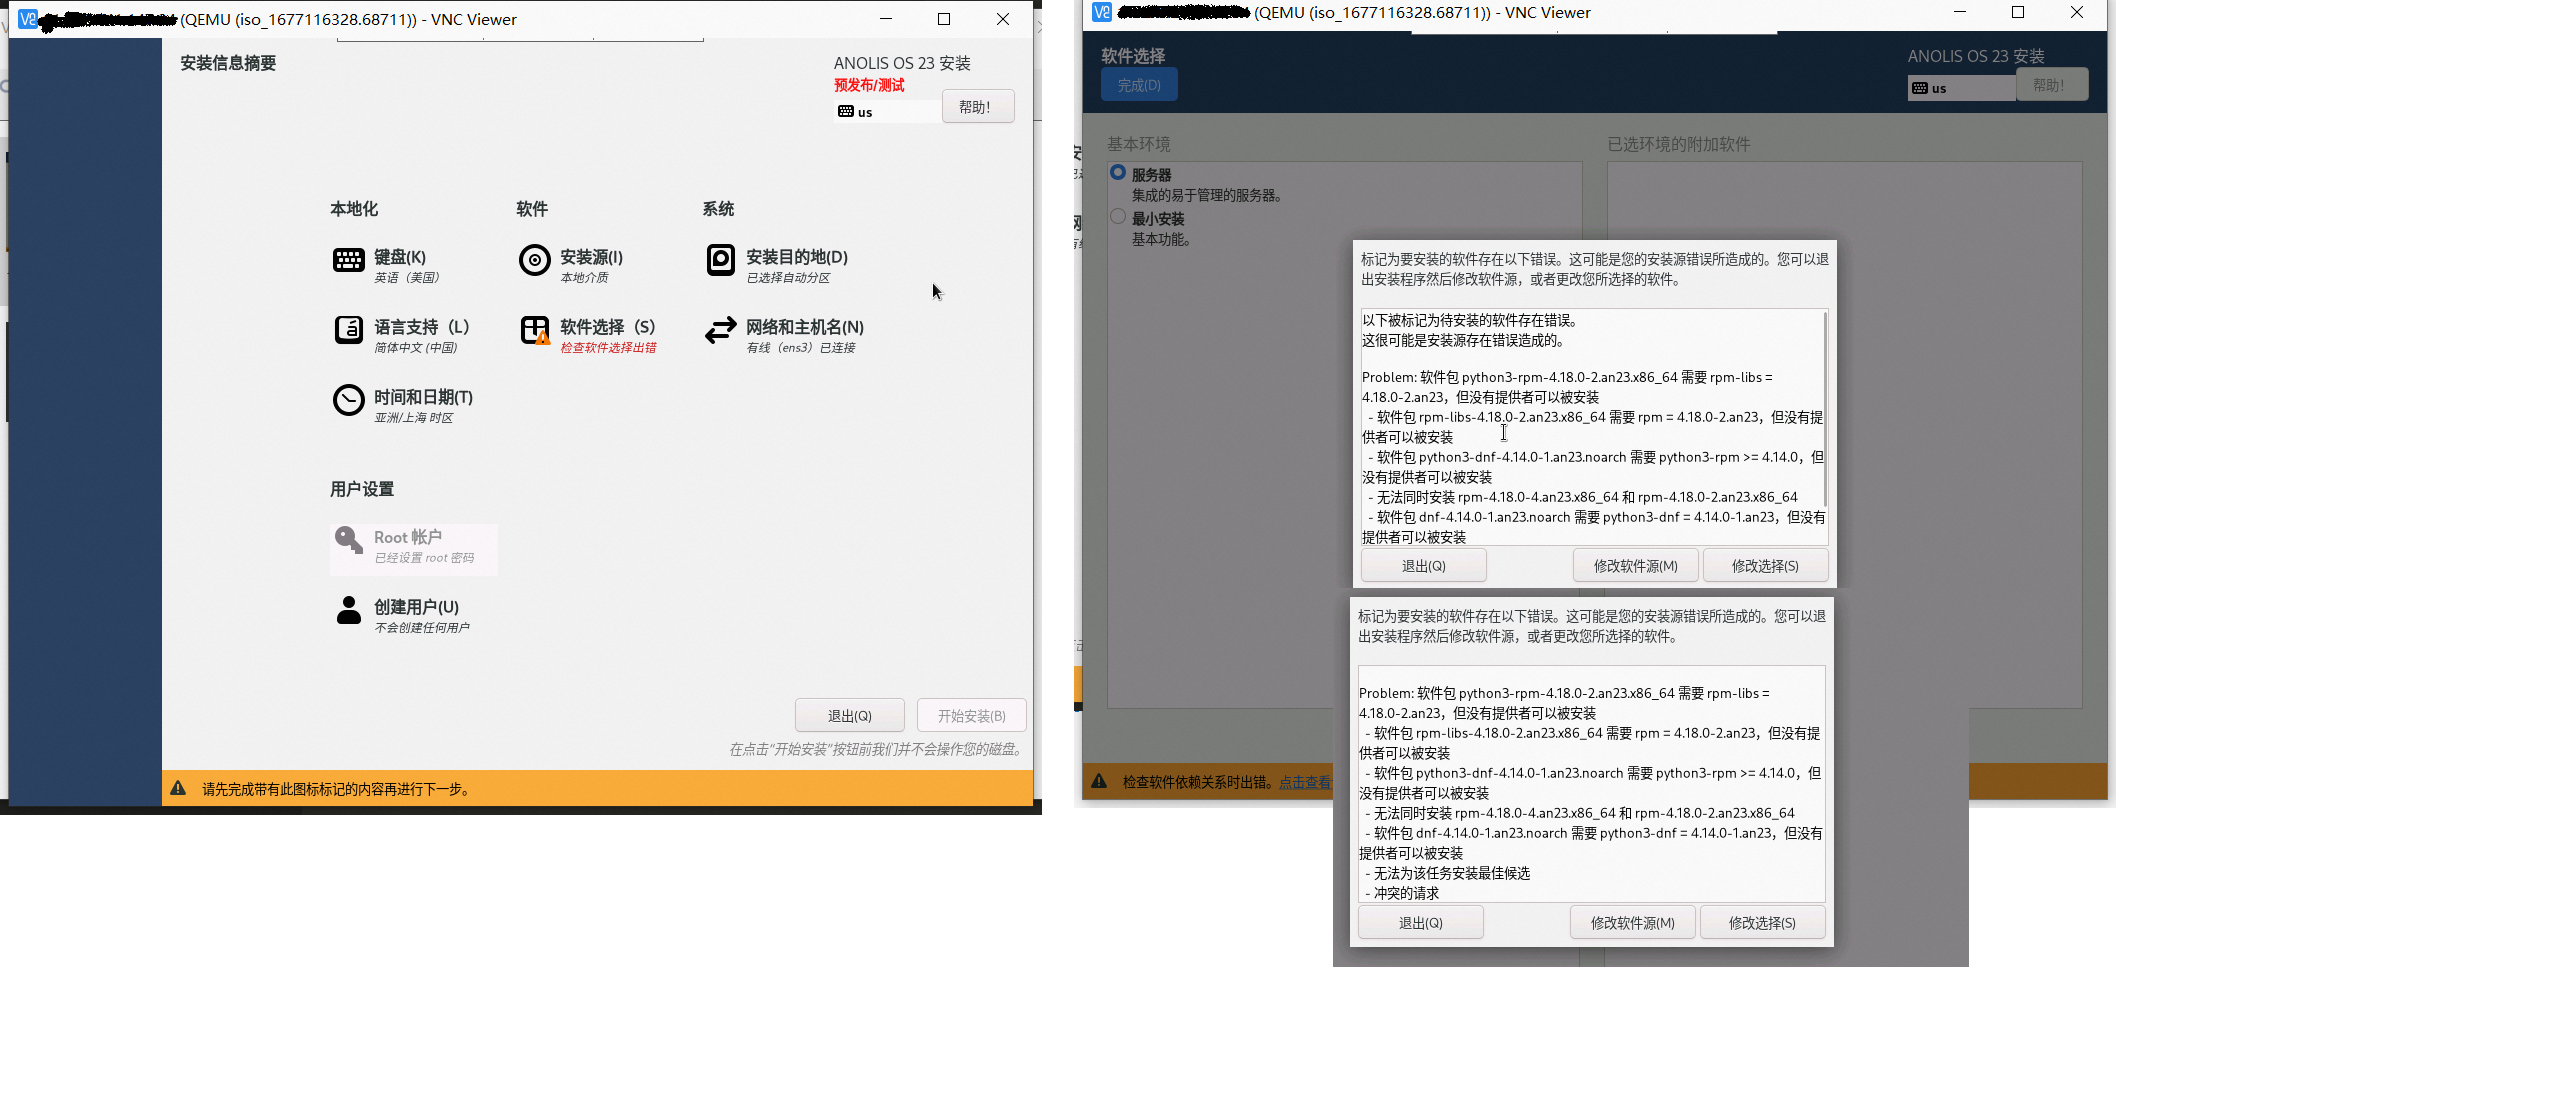
Task: Open Software Selection (软件选择) warning icon
Action: coord(535,331)
